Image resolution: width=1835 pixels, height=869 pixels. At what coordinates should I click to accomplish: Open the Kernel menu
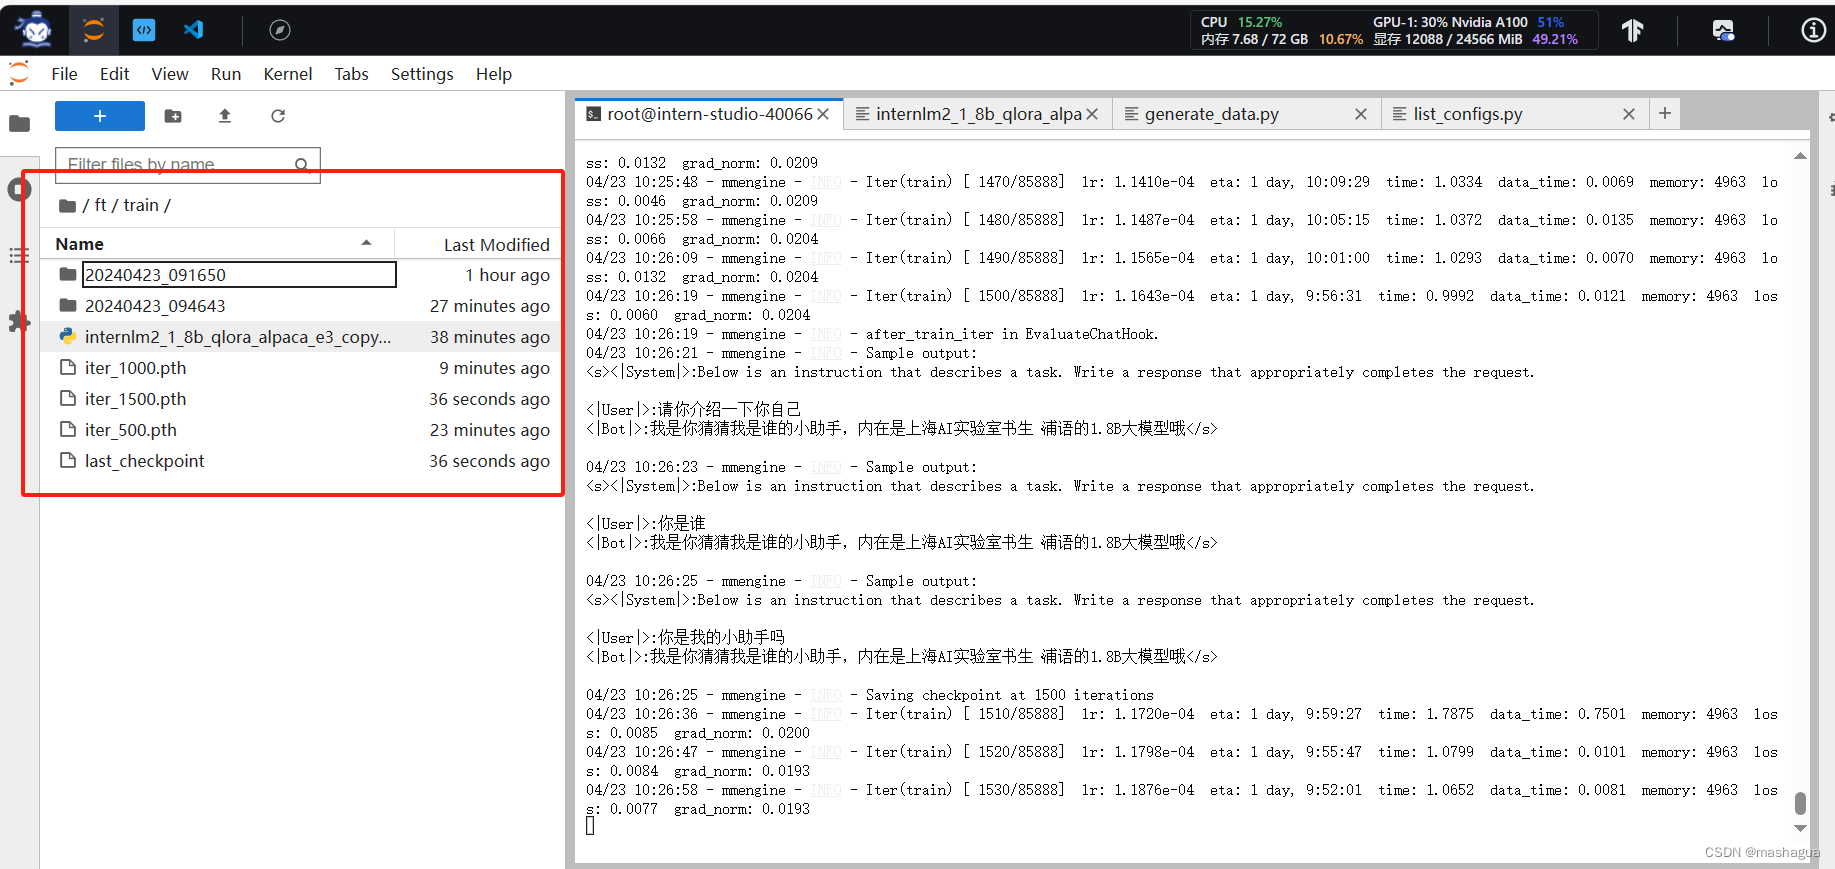288,74
